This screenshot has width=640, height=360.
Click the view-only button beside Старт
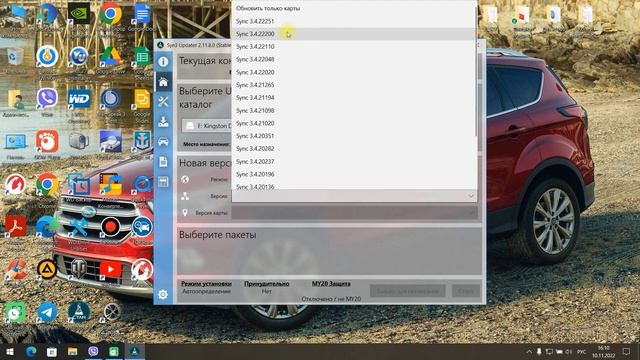(407, 291)
